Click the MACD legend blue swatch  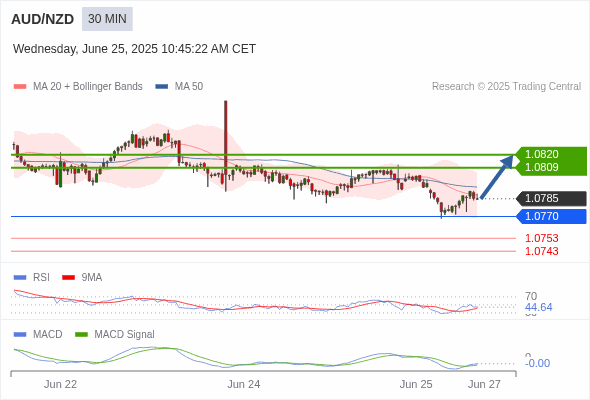(20, 335)
